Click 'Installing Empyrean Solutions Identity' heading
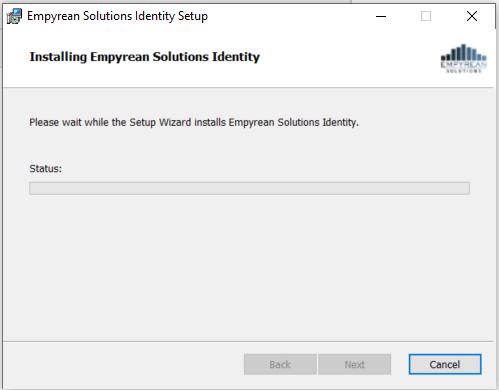Image resolution: width=499 pixels, height=390 pixels. pyautogui.click(x=145, y=57)
